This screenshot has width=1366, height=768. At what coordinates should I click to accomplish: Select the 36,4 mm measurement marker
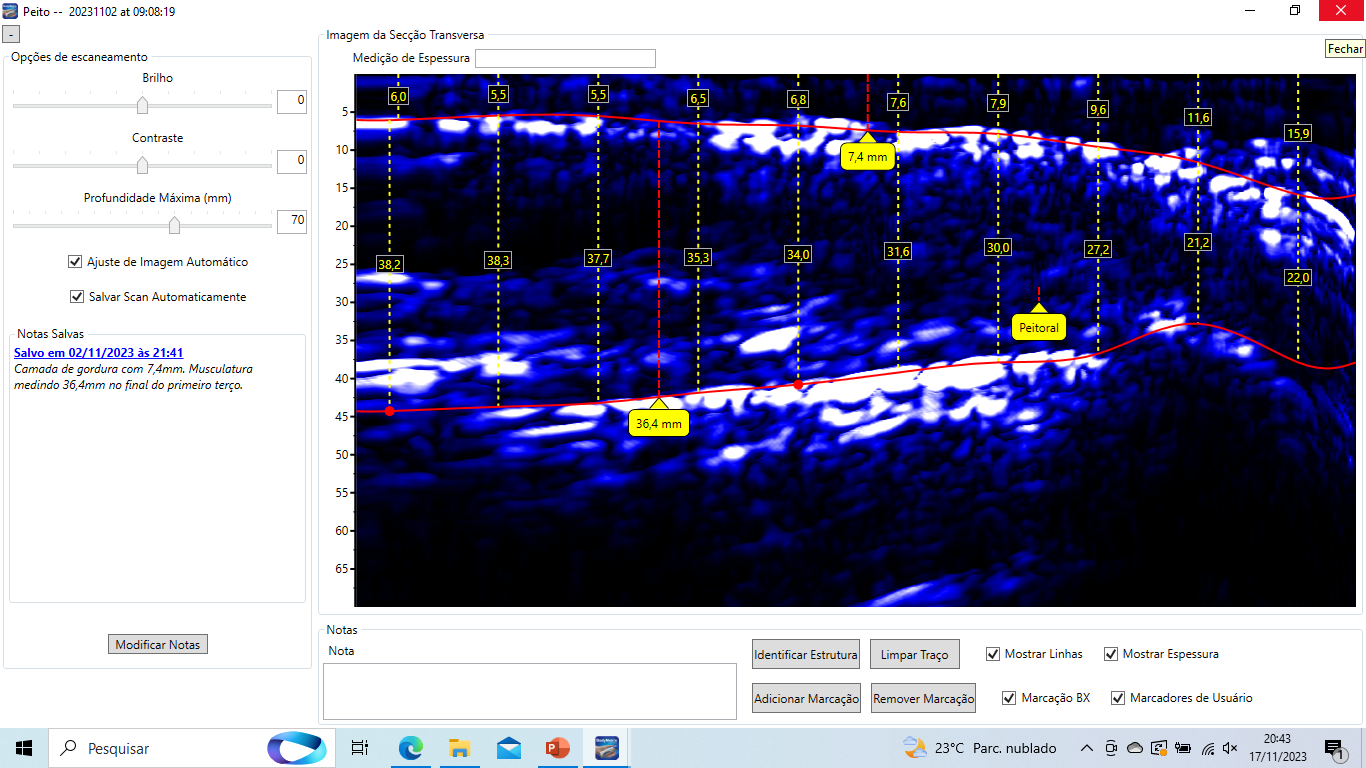659,423
